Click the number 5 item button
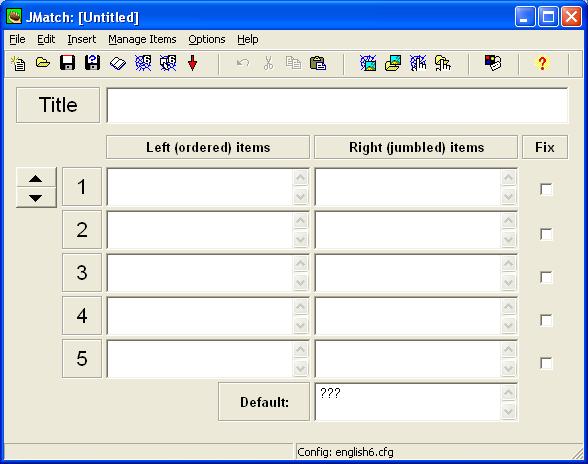The height and width of the screenshot is (464, 588). click(82, 359)
